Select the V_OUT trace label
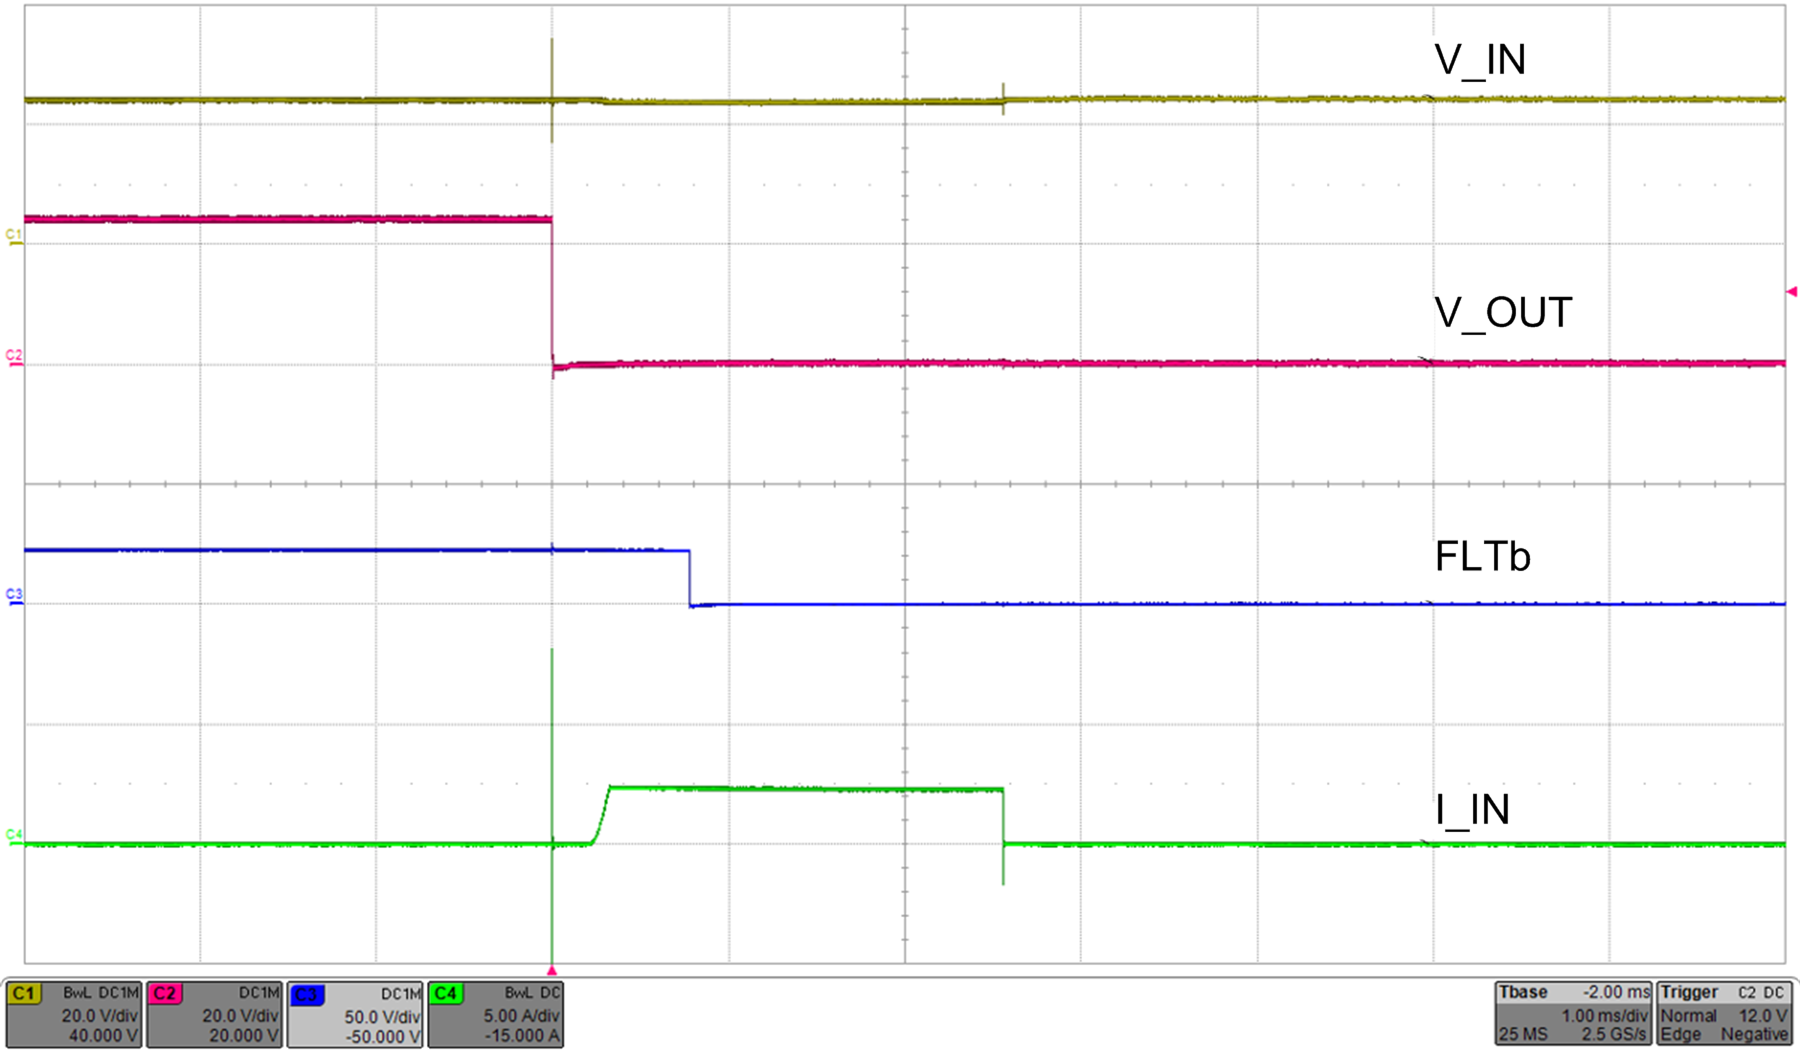The height and width of the screenshot is (1050, 1800). [x=1503, y=313]
